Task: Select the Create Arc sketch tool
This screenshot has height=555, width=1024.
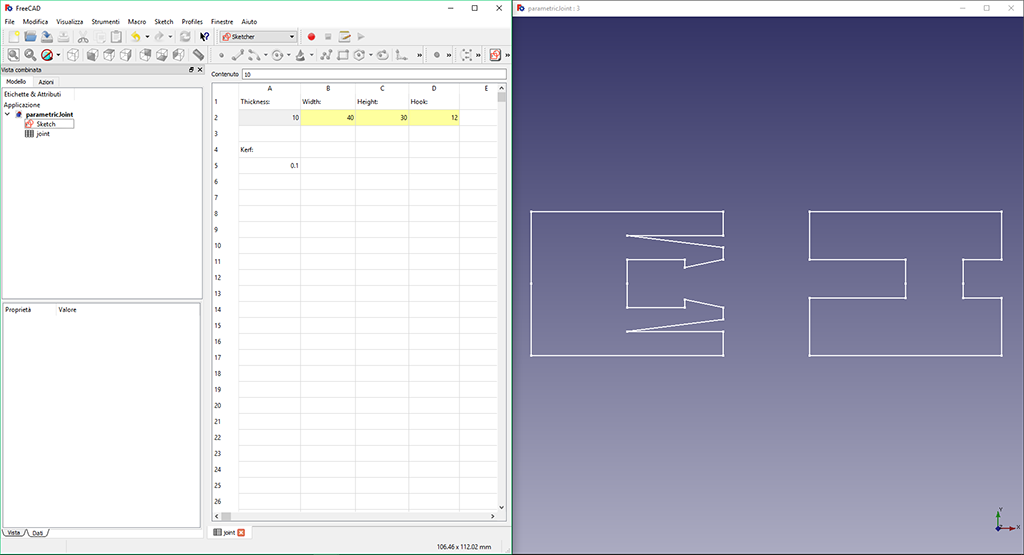Action: (x=254, y=56)
